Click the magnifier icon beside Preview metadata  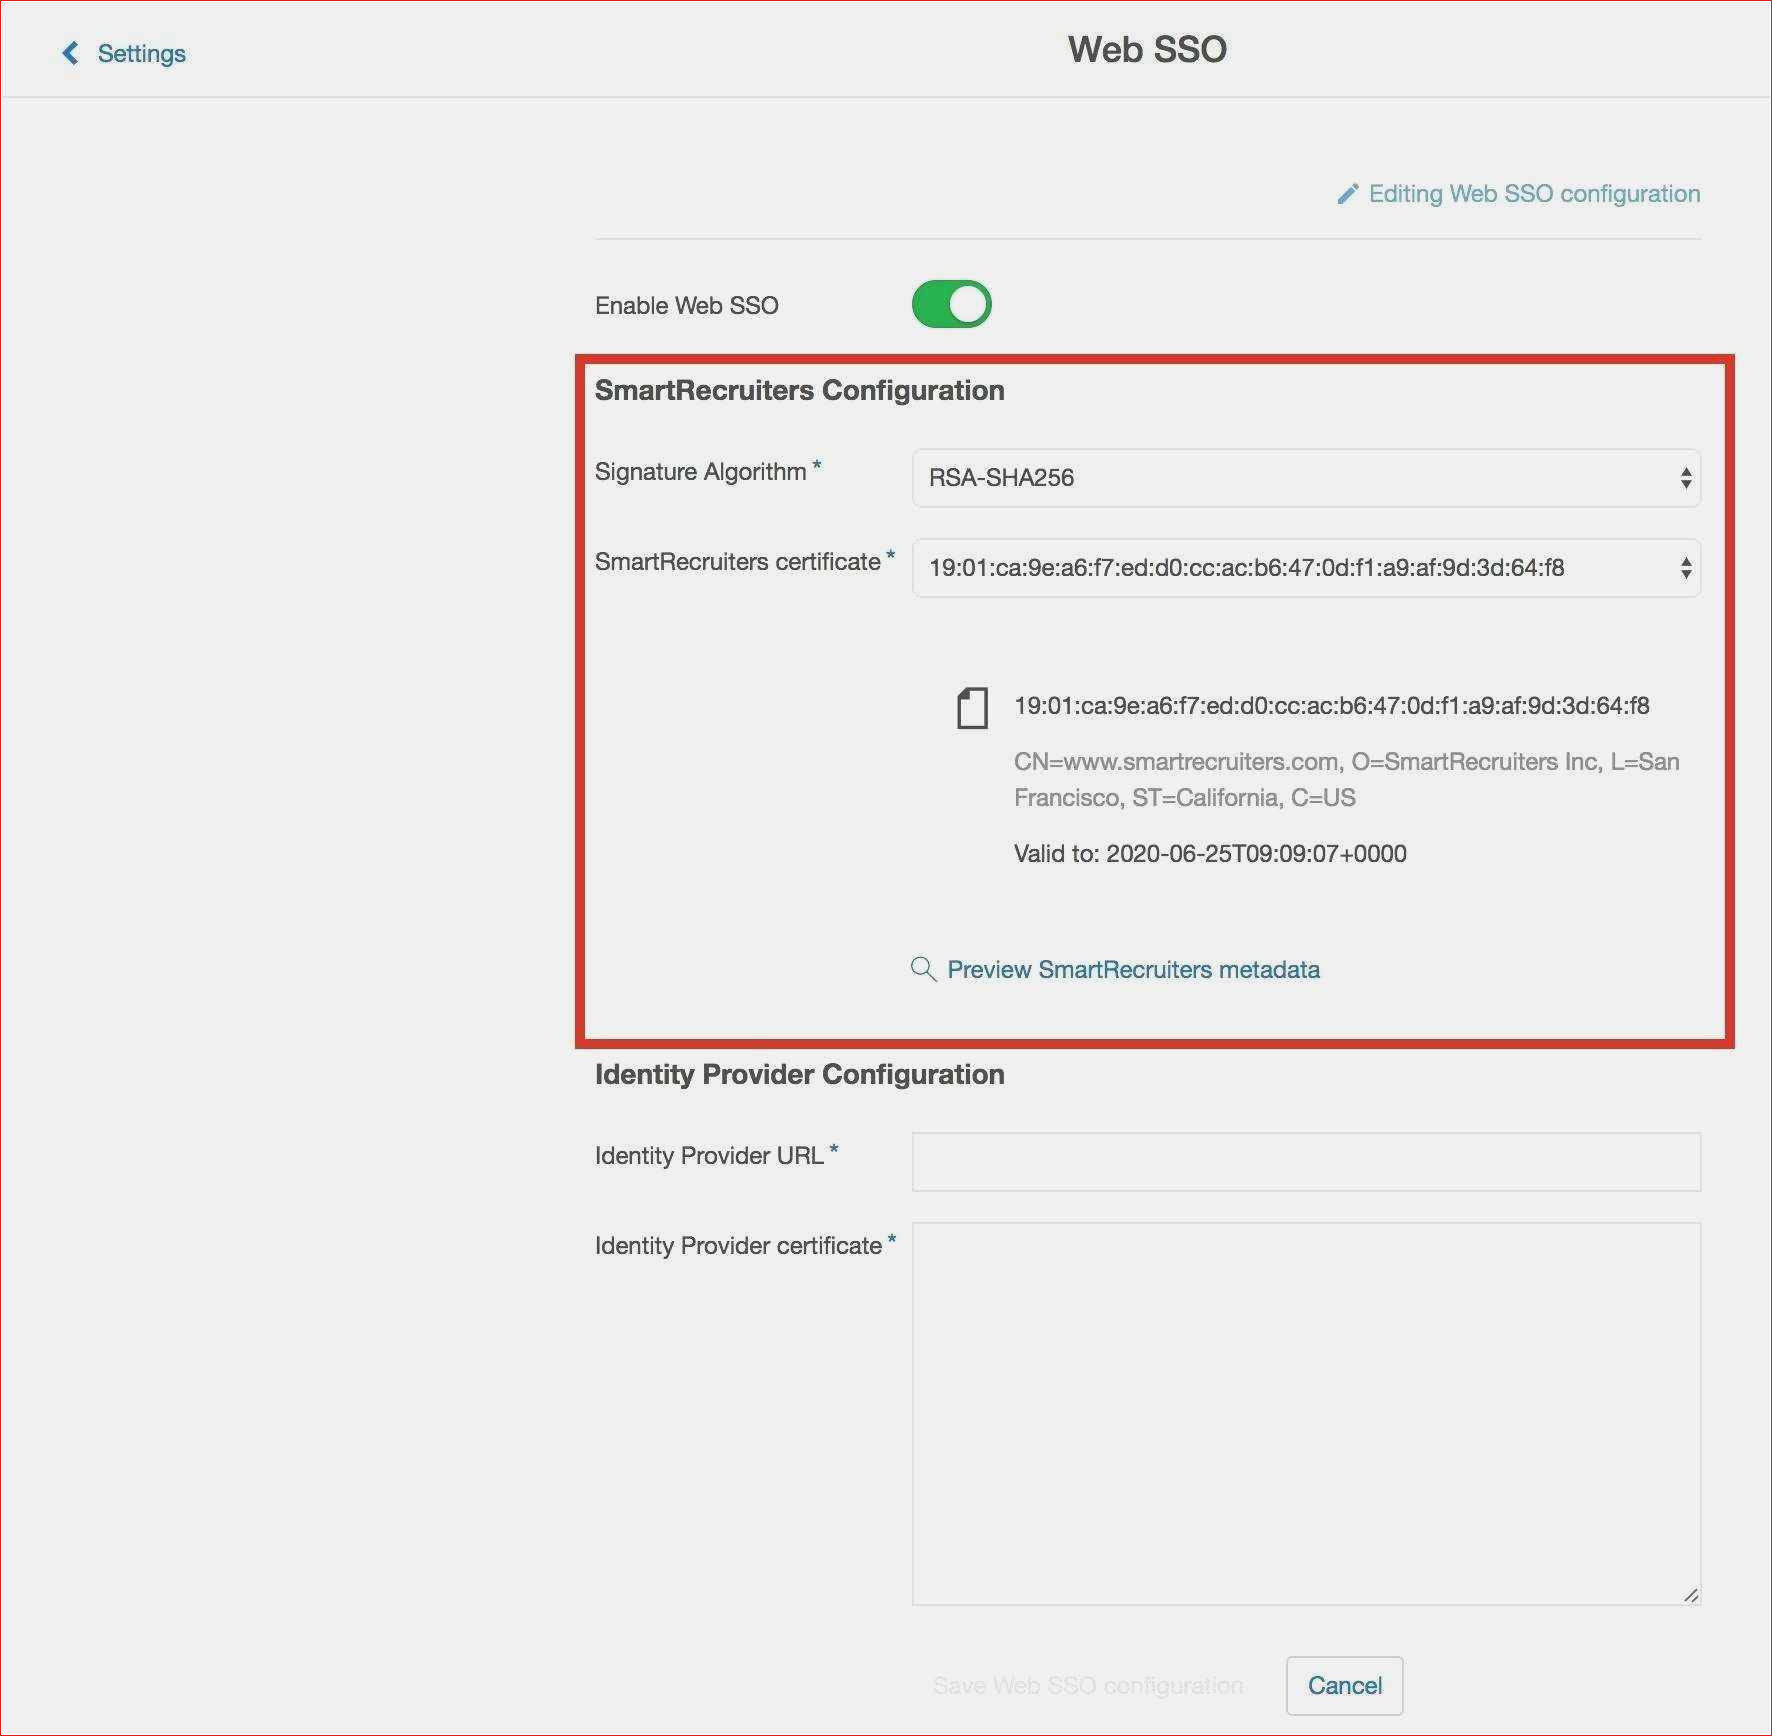pos(923,969)
